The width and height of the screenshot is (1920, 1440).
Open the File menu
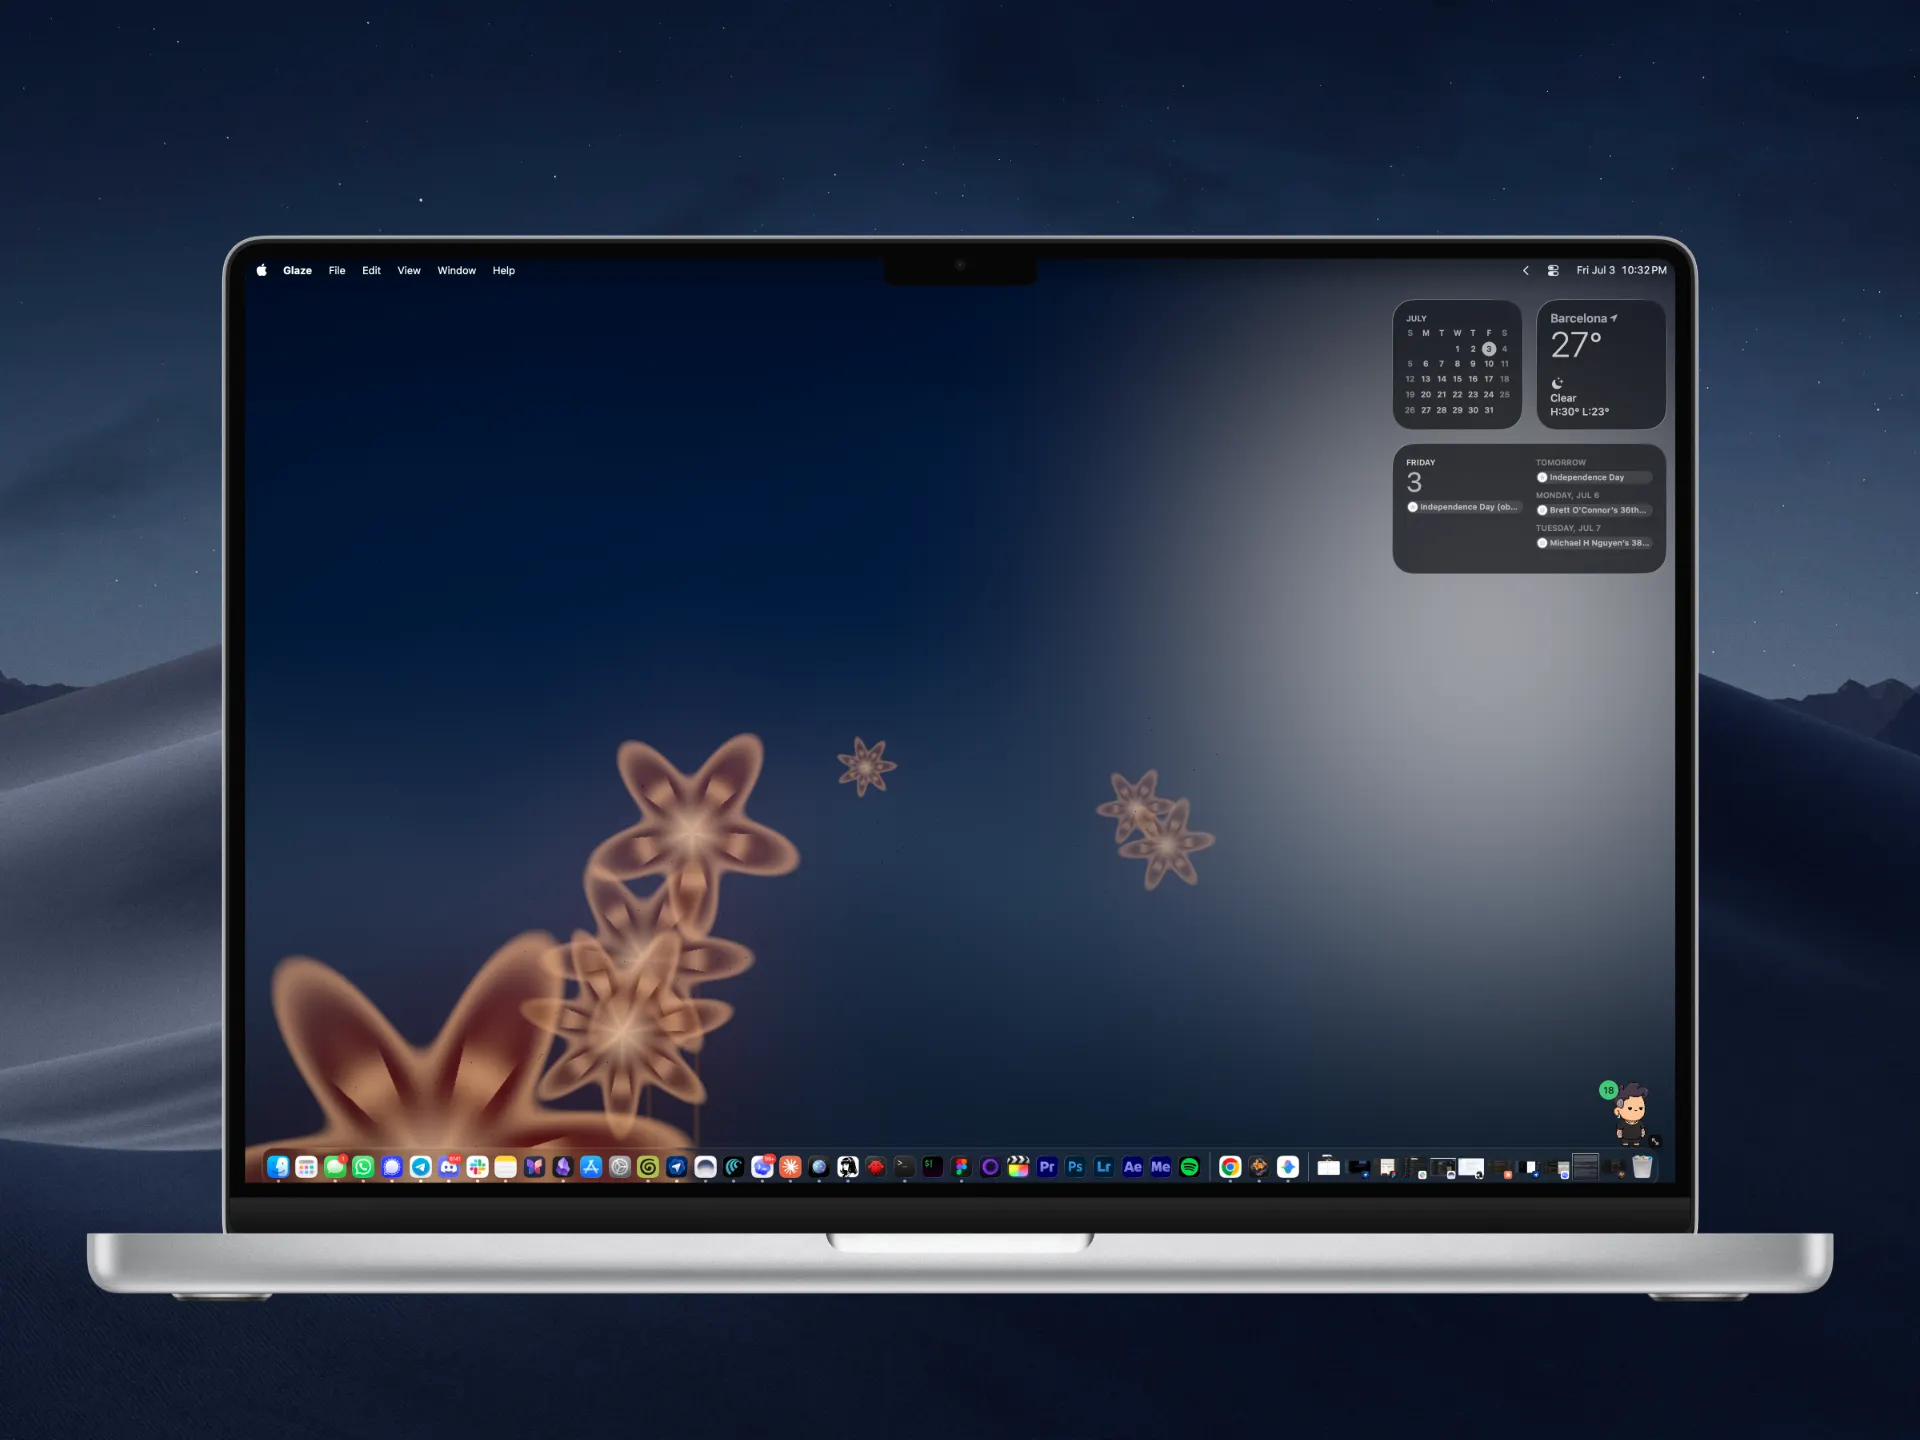pos(337,270)
